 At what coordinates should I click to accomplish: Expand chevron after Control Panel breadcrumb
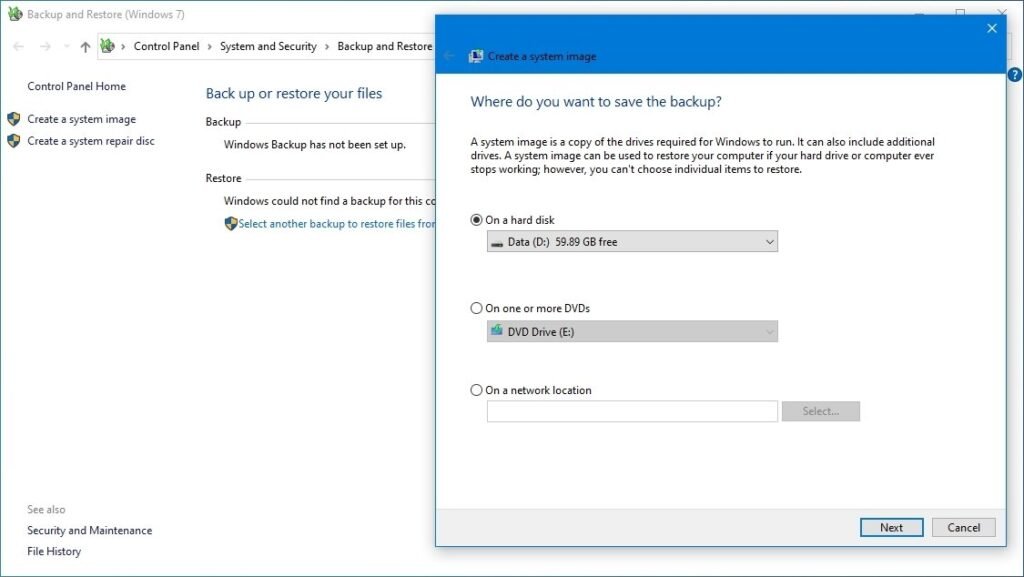pyautogui.click(x=210, y=46)
